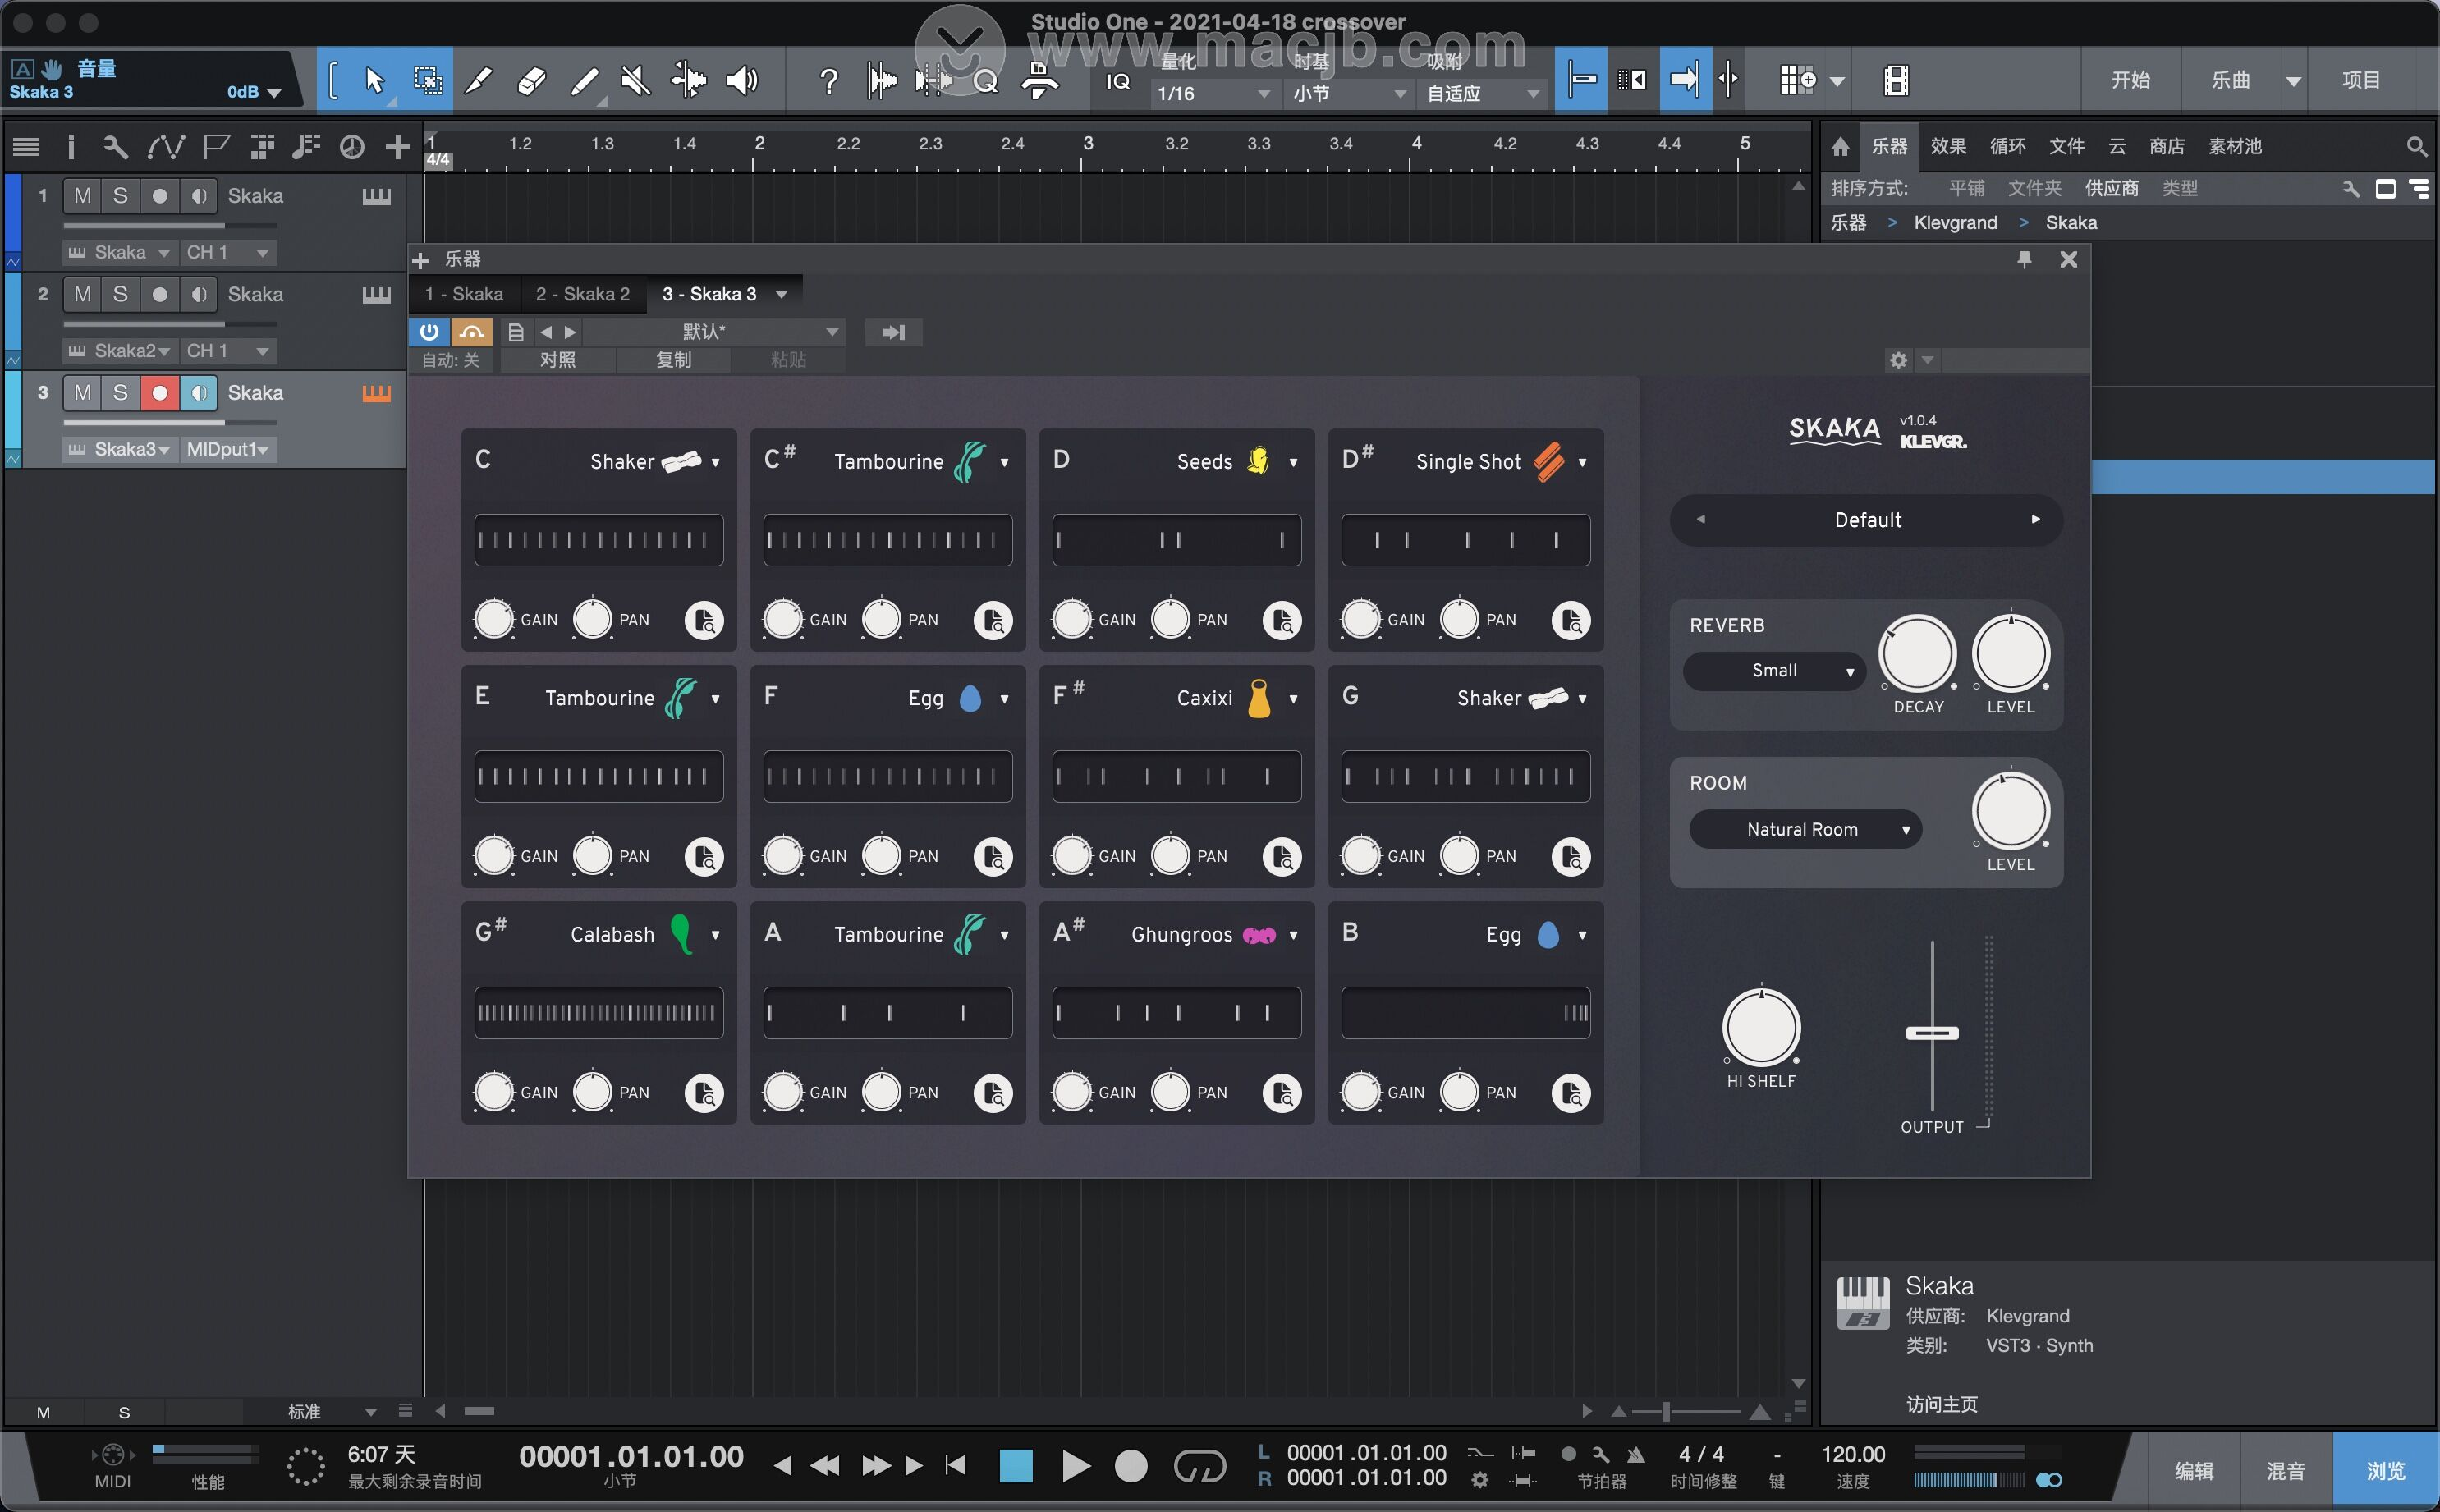The width and height of the screenshot is (2440, 1512).
Task: Show automation curve icon in track header
Action: pyautogui.click(x=165, y=147)
